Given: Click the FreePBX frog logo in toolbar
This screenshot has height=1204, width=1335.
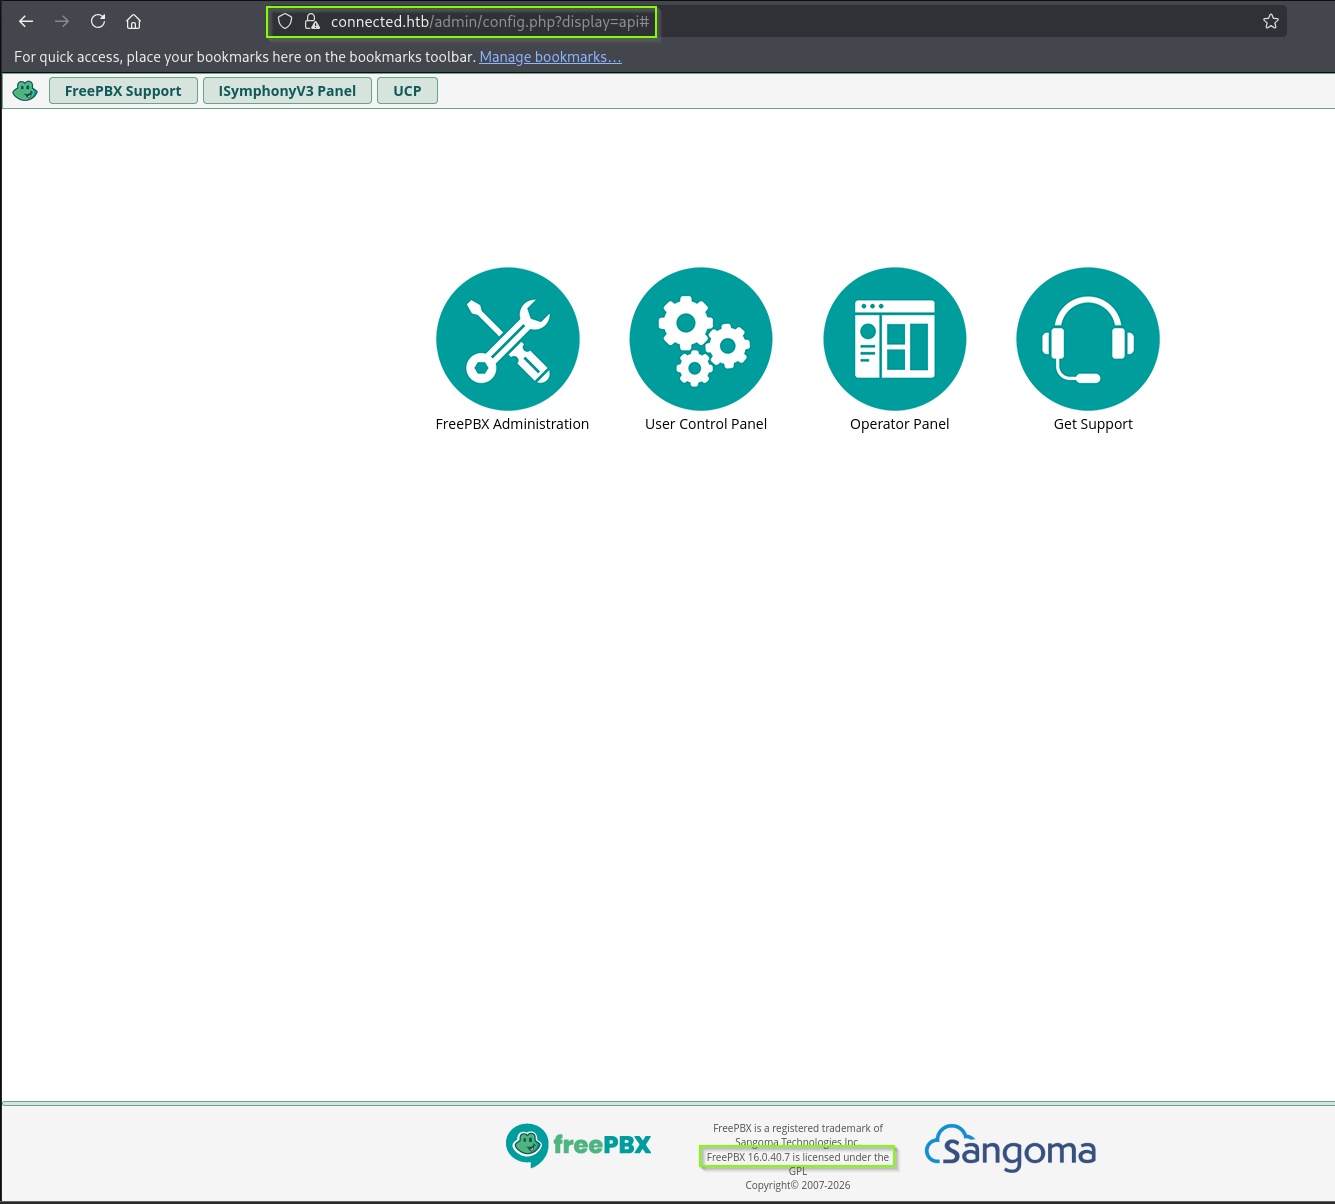Looking at the screenshot, I should click(25, 91).
